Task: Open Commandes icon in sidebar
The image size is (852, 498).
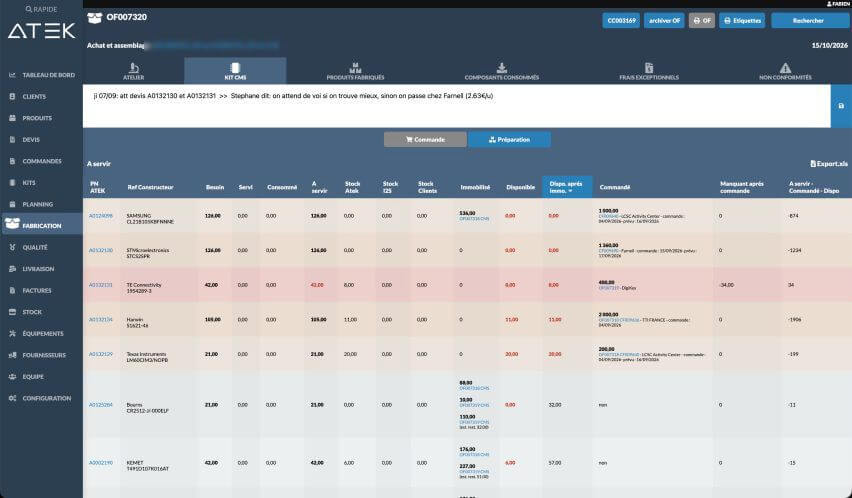Action: click(12, 161)
